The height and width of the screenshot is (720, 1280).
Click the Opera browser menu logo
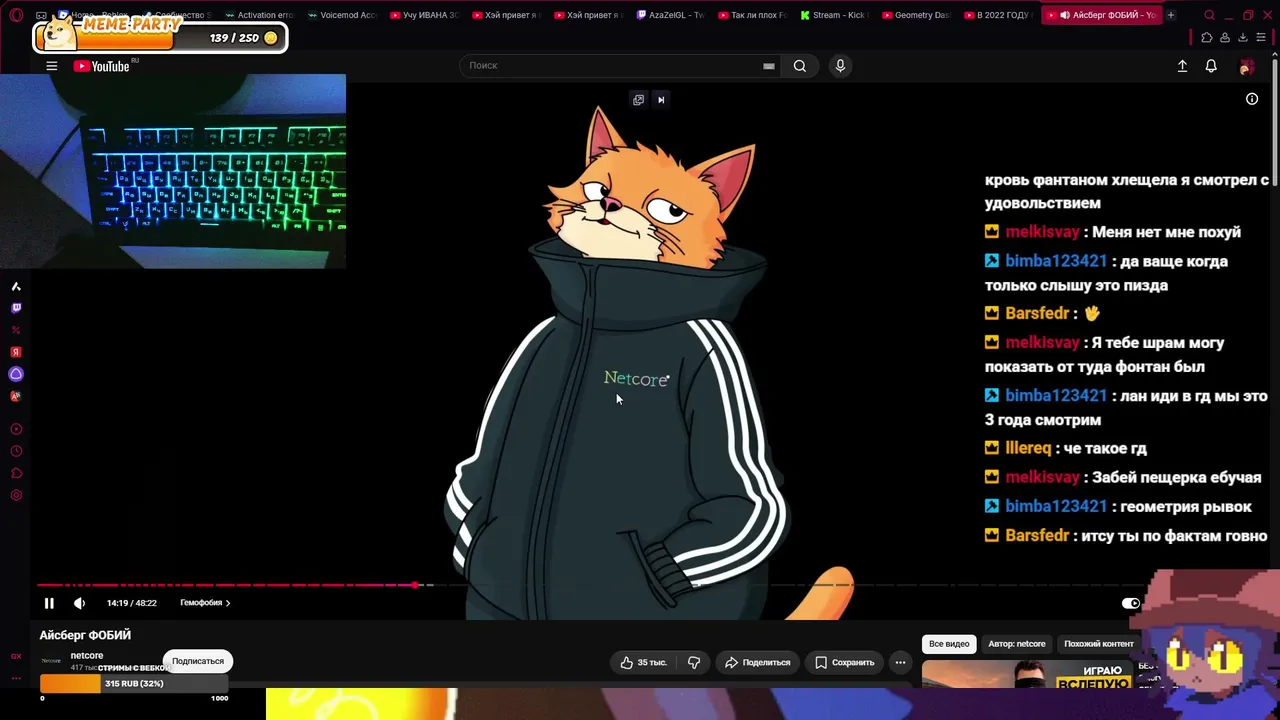point(16,15)
